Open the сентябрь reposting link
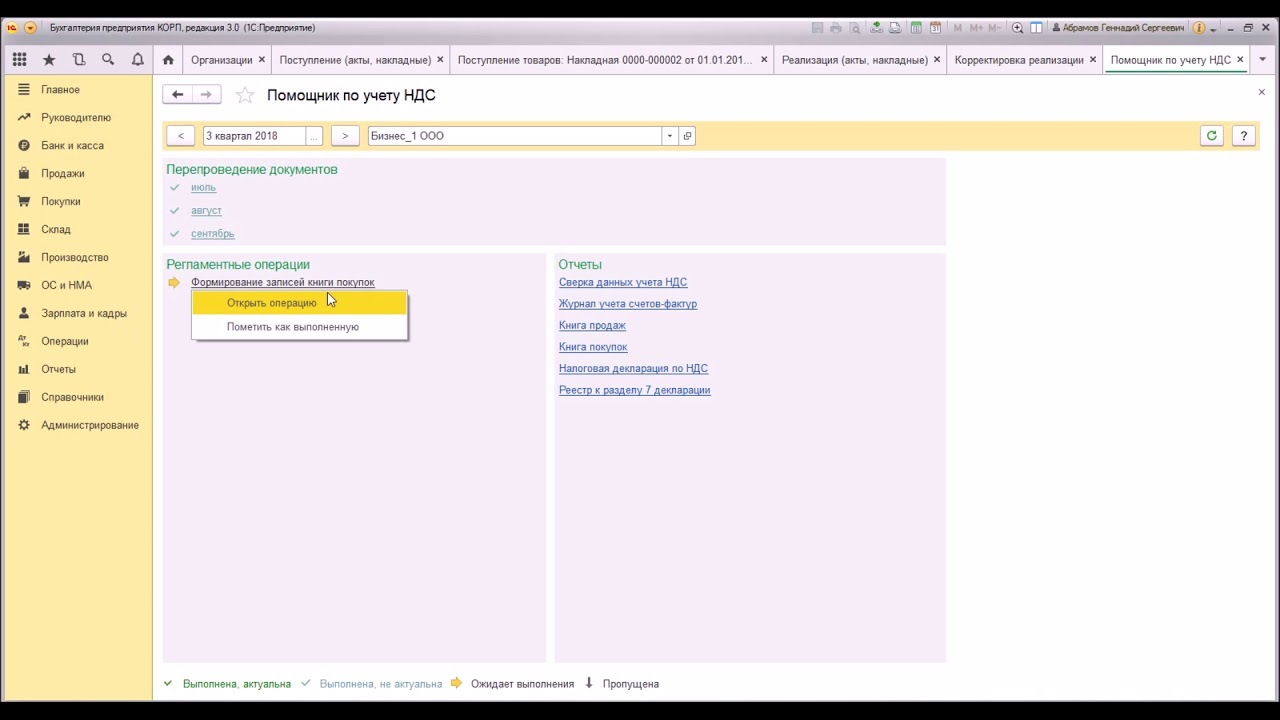 coord(213,234)
